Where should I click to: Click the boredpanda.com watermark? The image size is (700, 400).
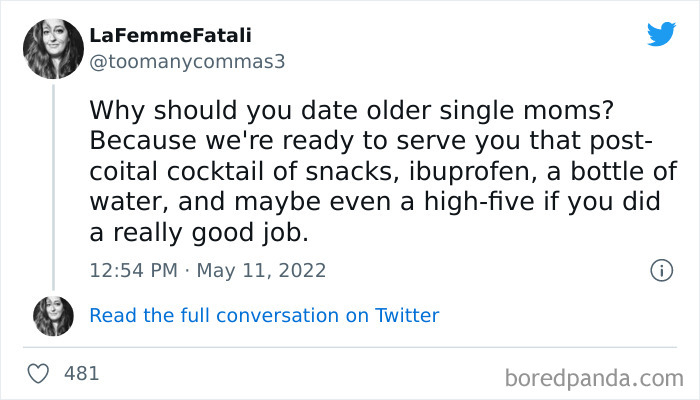click(594, 377)
